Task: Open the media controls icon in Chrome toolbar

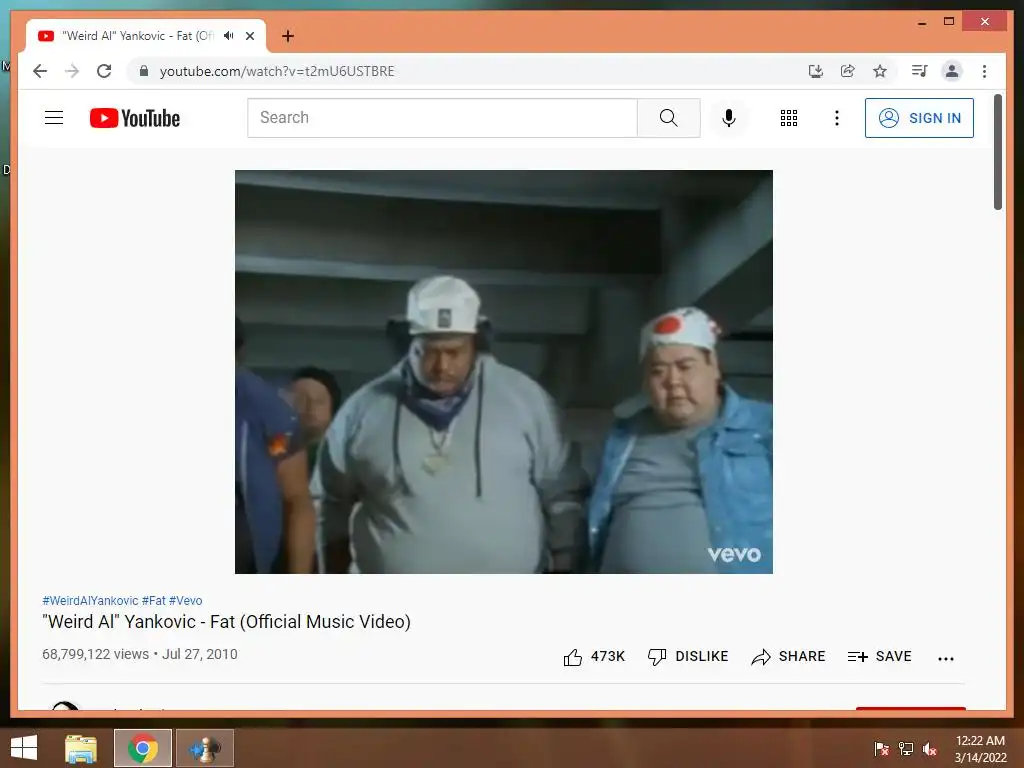Action: pyautogui.click(x=920, y=71)
